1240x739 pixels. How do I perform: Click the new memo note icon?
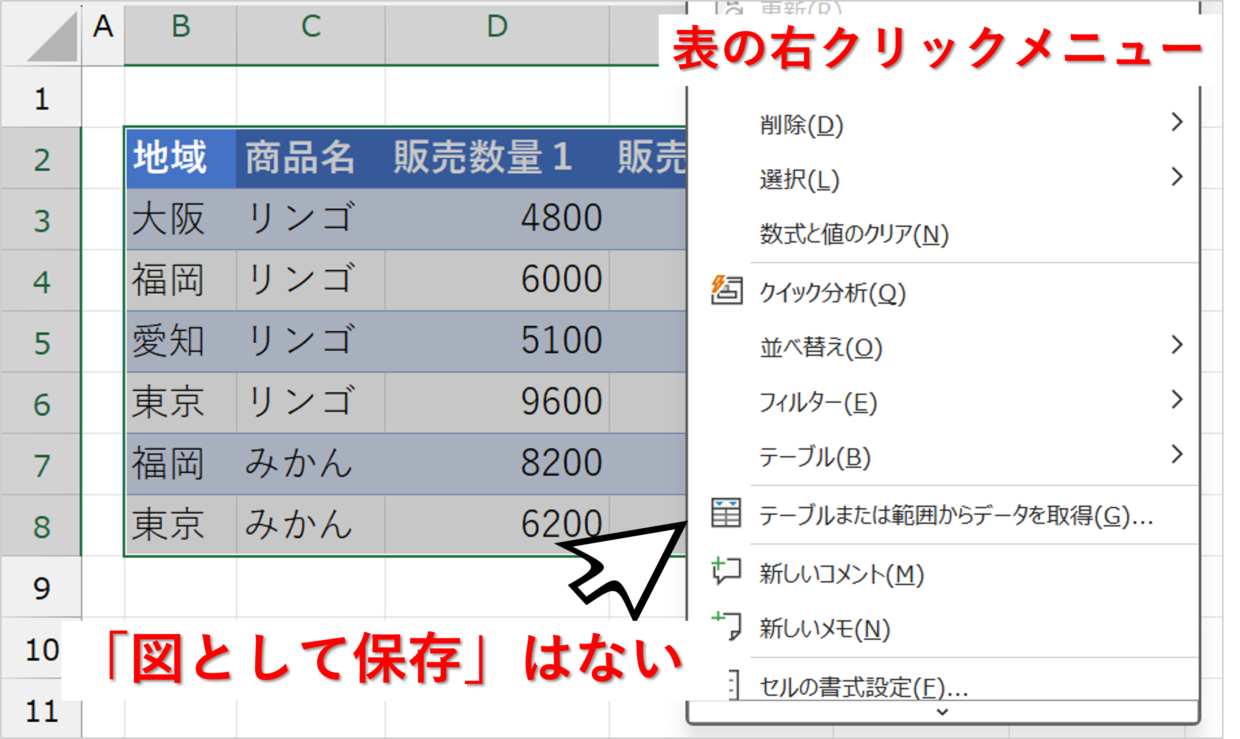(x=726, y=627)
